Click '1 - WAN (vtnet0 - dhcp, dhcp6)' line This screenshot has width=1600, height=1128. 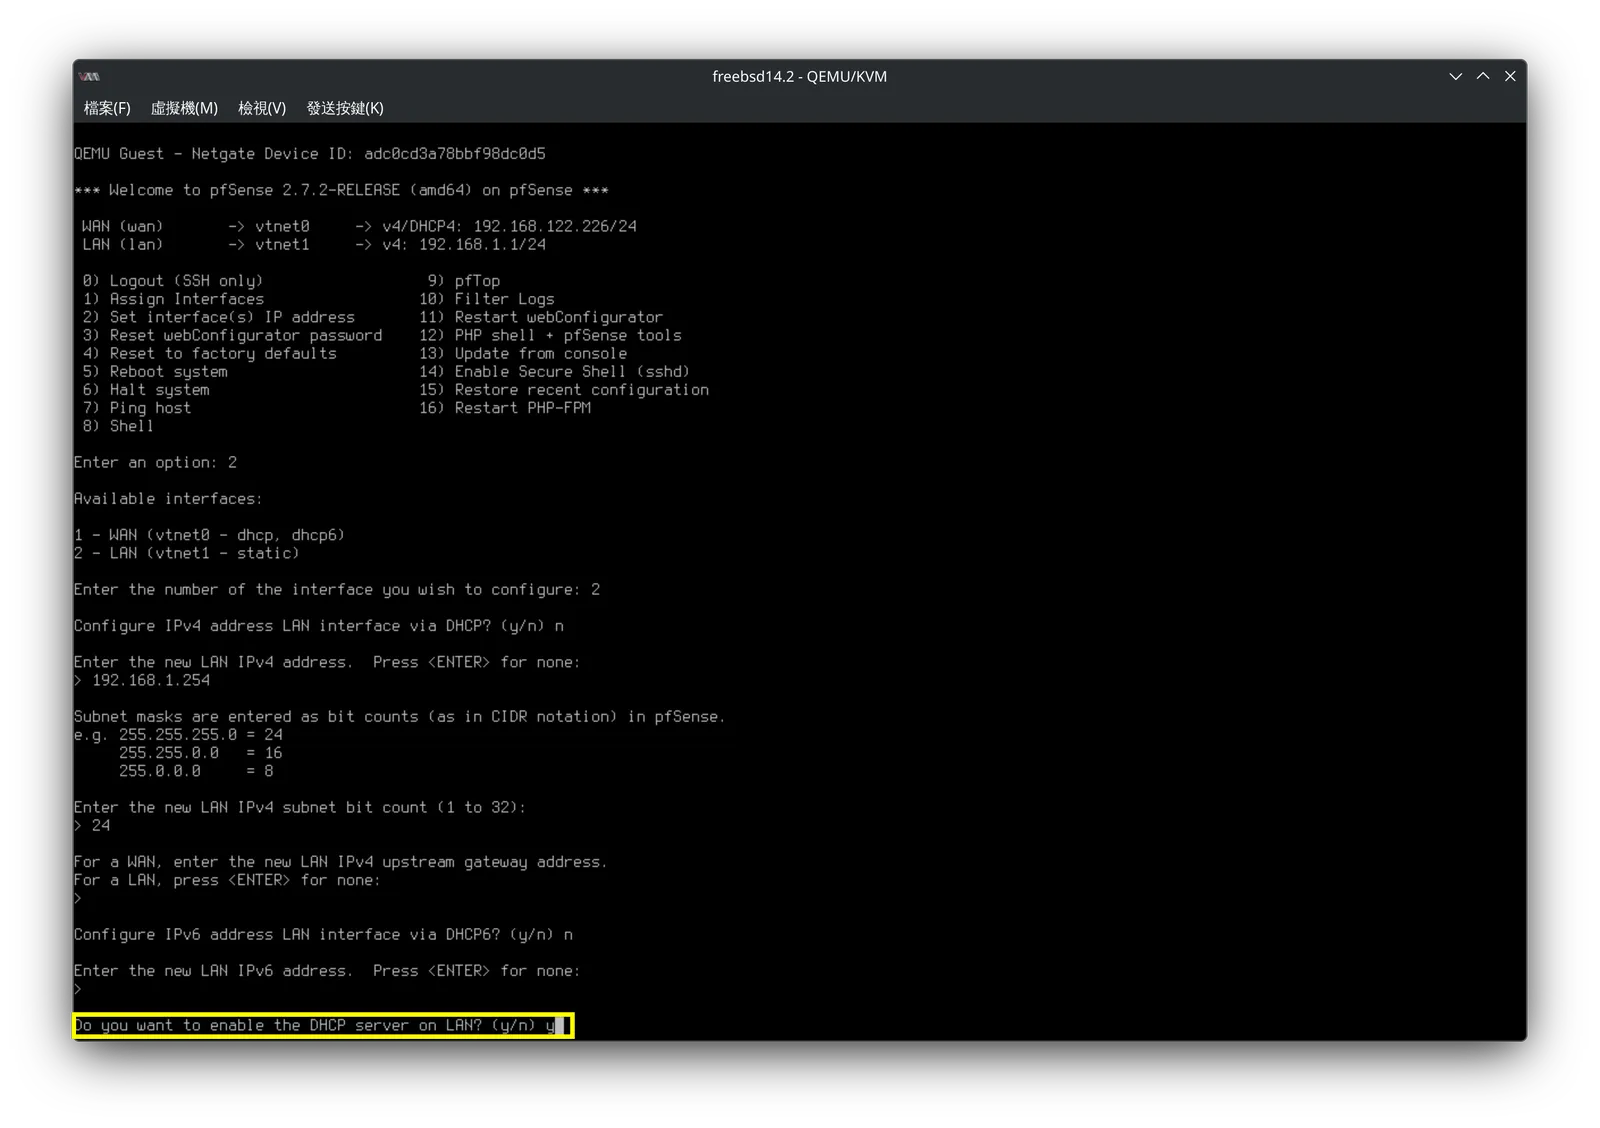[210, 535]
